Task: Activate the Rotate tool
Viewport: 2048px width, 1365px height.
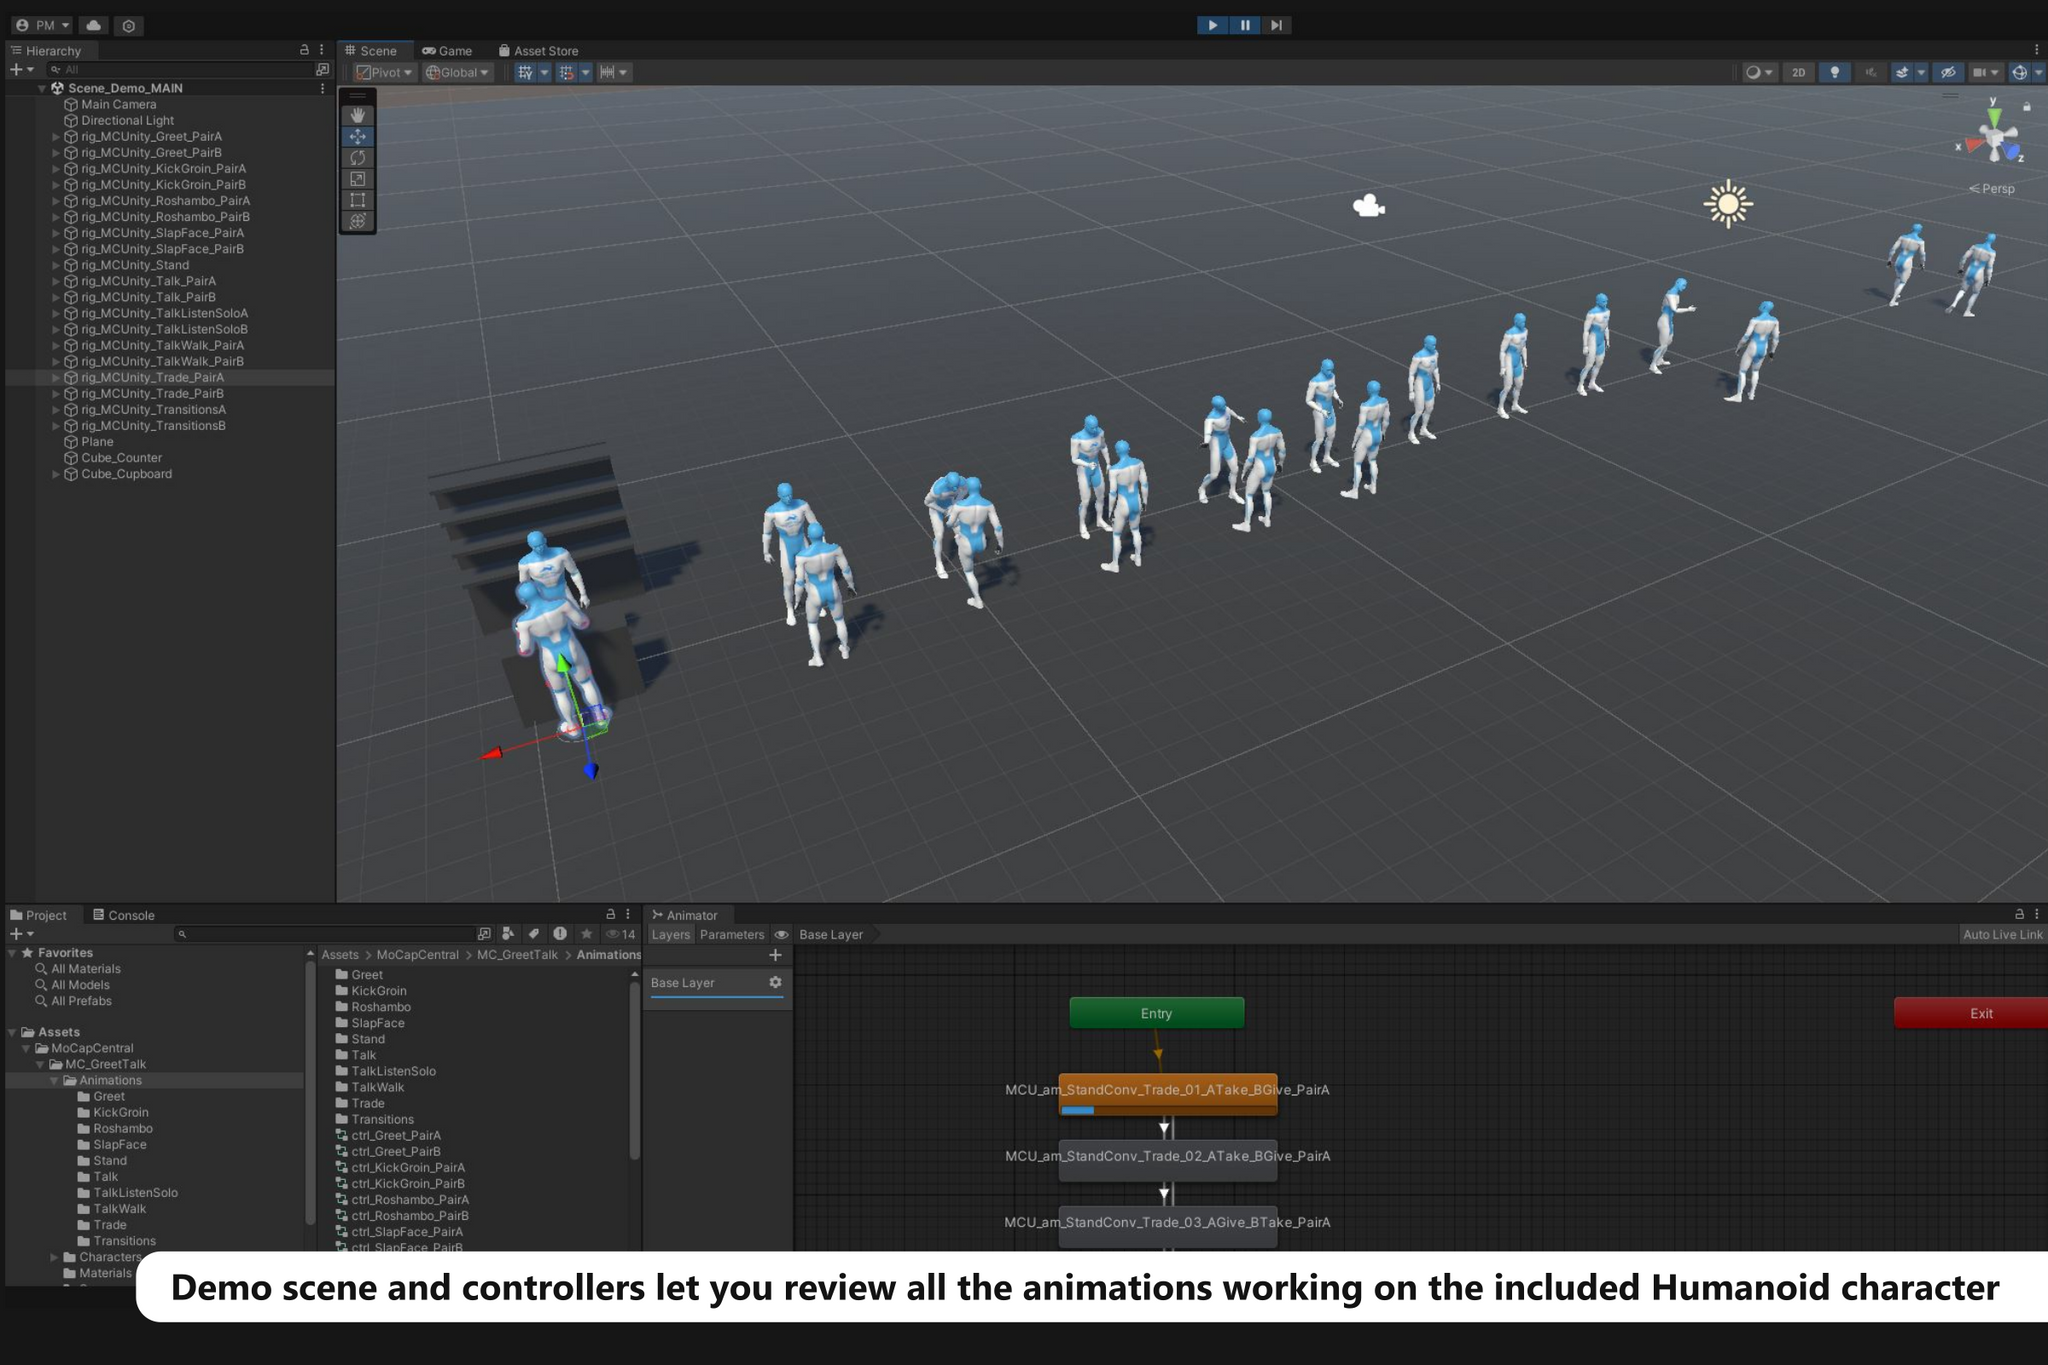Action: pyautogui.click(x=358, y=157)
